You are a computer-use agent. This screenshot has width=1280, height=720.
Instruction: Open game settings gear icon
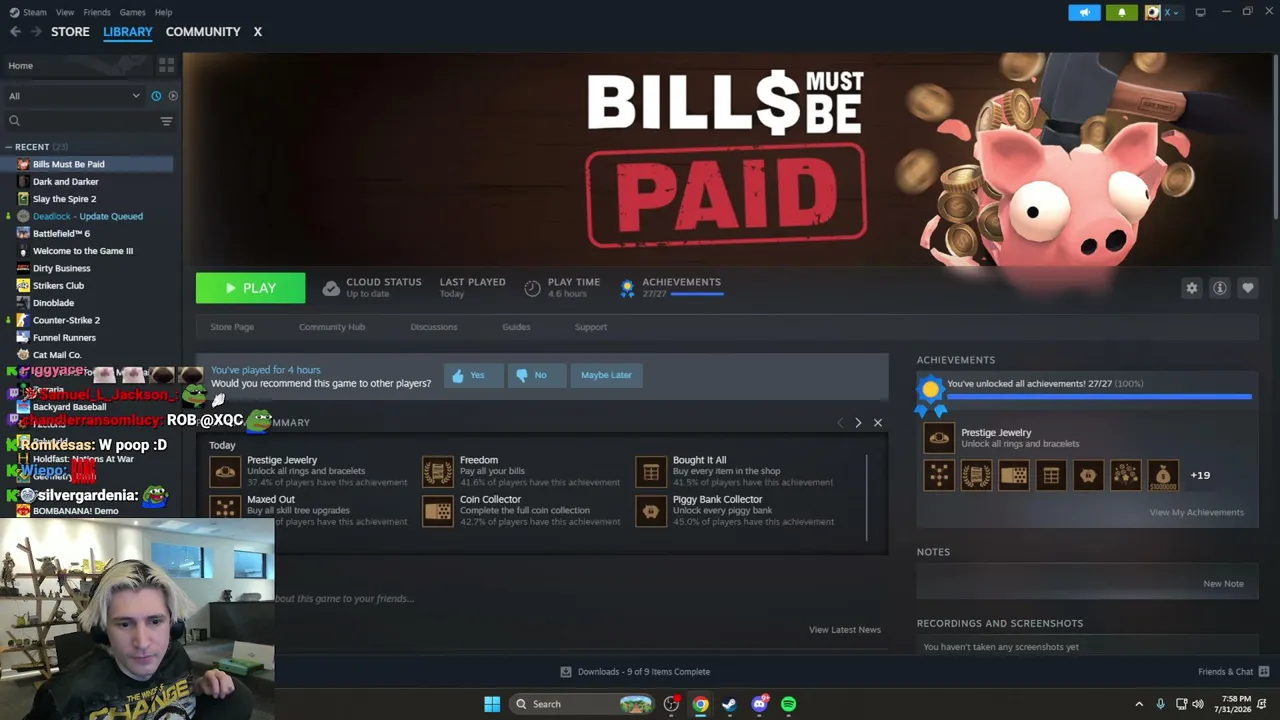pyautogui.click(x=1192, y=288)
